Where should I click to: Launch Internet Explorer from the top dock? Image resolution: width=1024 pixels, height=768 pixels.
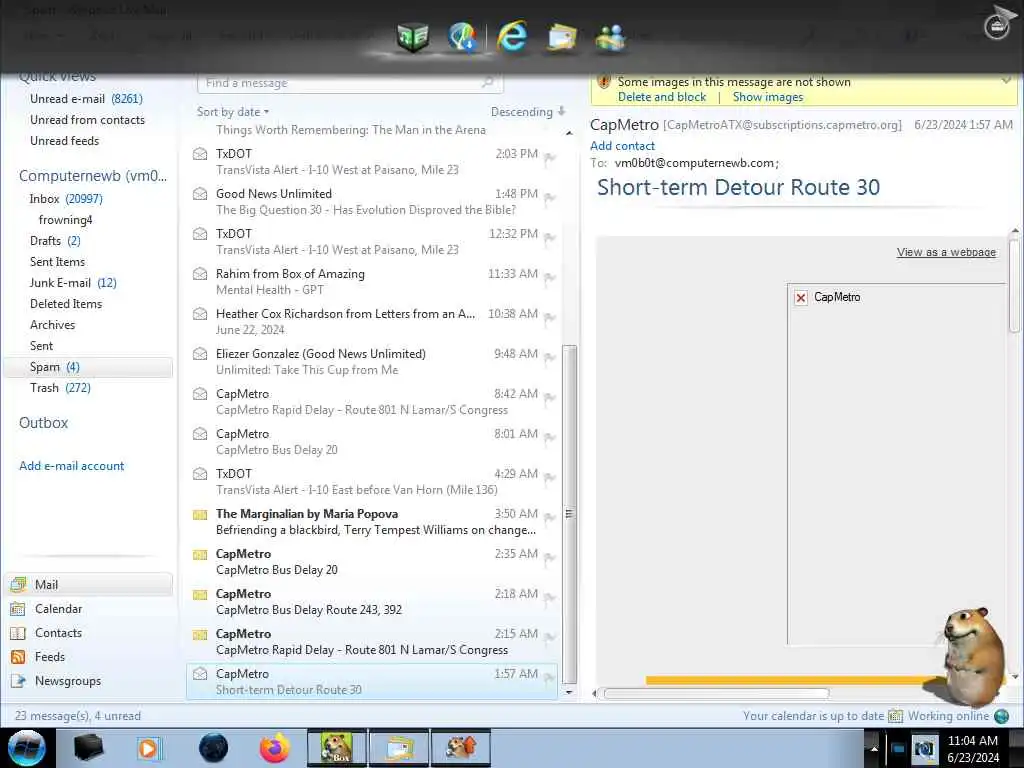coord(512,36)
